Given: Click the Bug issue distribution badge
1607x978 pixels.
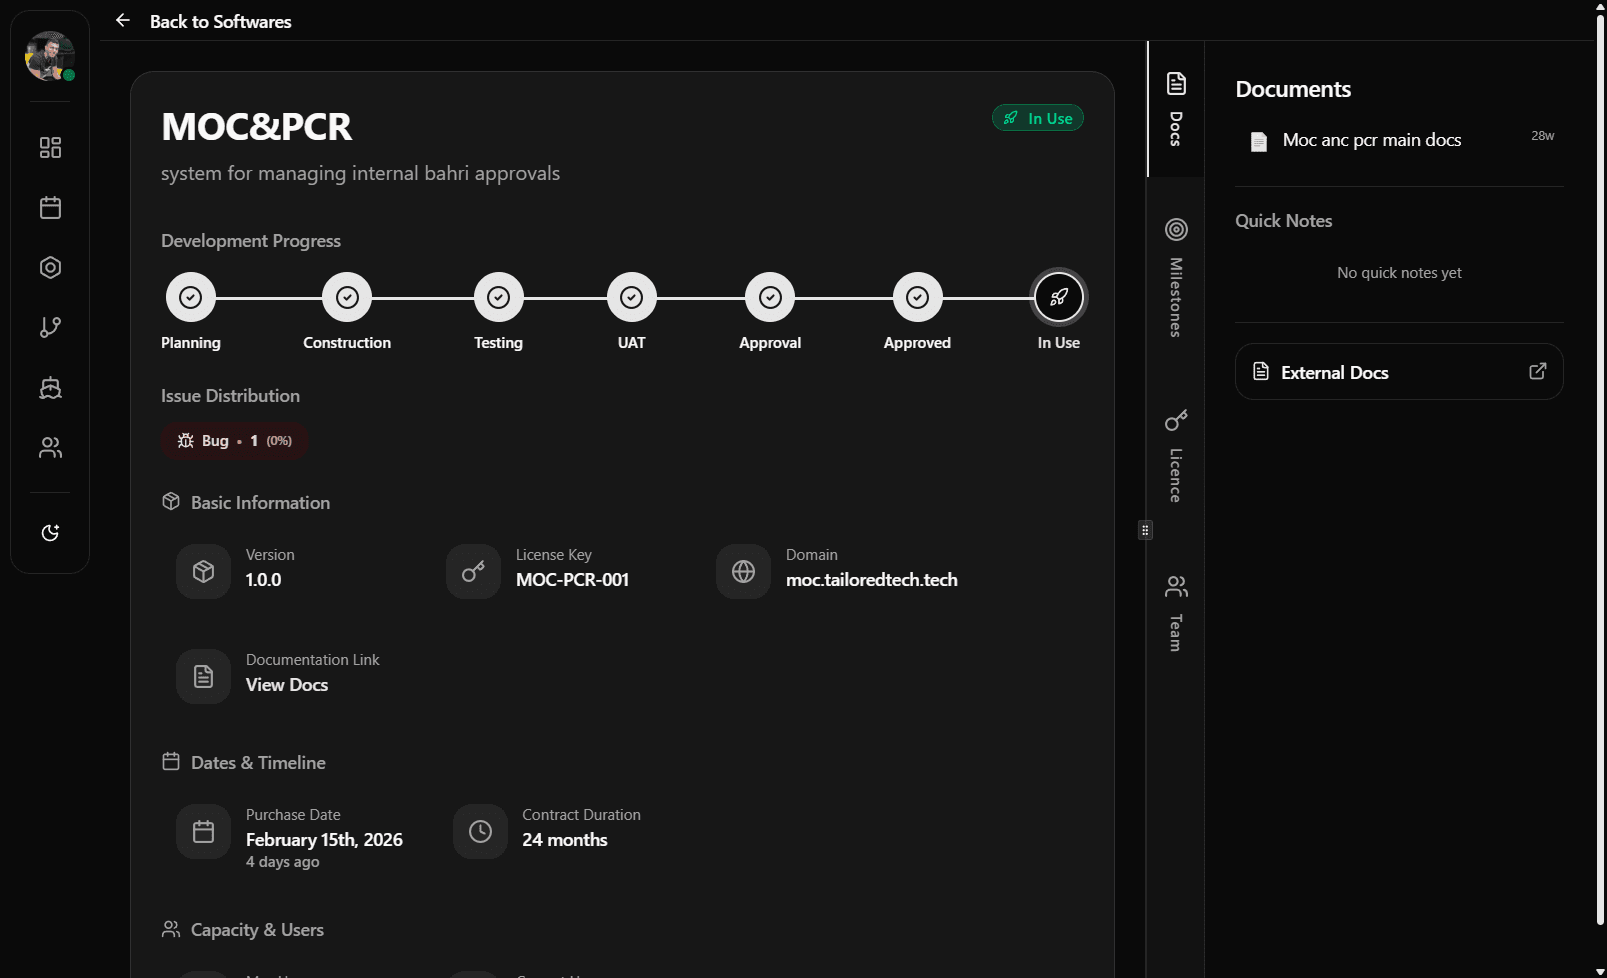Looking at the screenshot, I should (234, 440).
